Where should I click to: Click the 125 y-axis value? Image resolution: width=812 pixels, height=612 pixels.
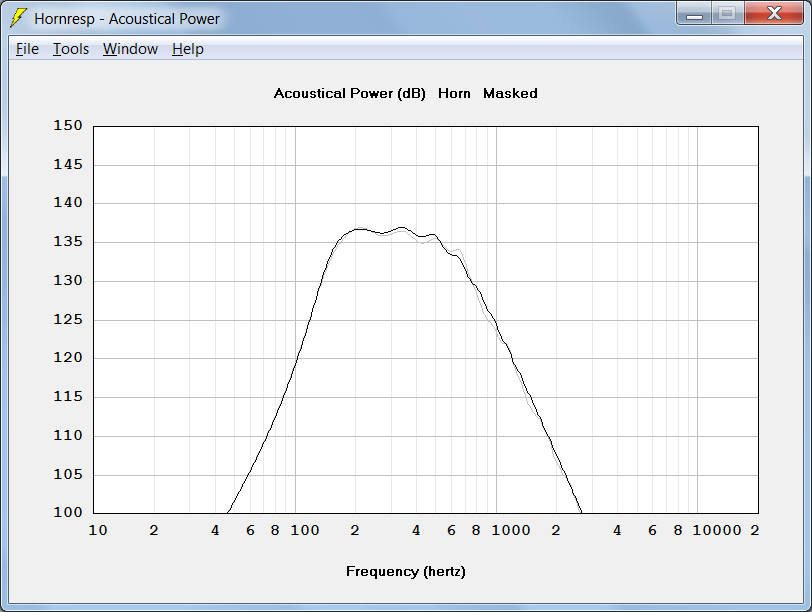(x=68, y=319)
